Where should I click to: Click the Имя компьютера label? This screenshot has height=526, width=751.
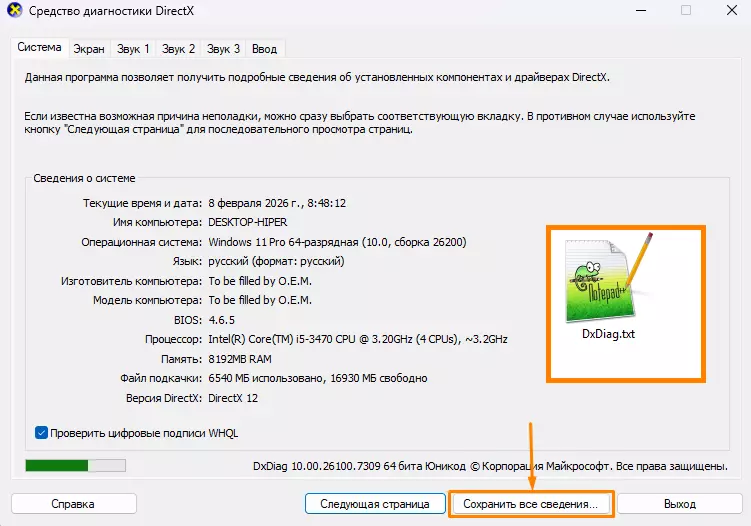tap(158, 222)
